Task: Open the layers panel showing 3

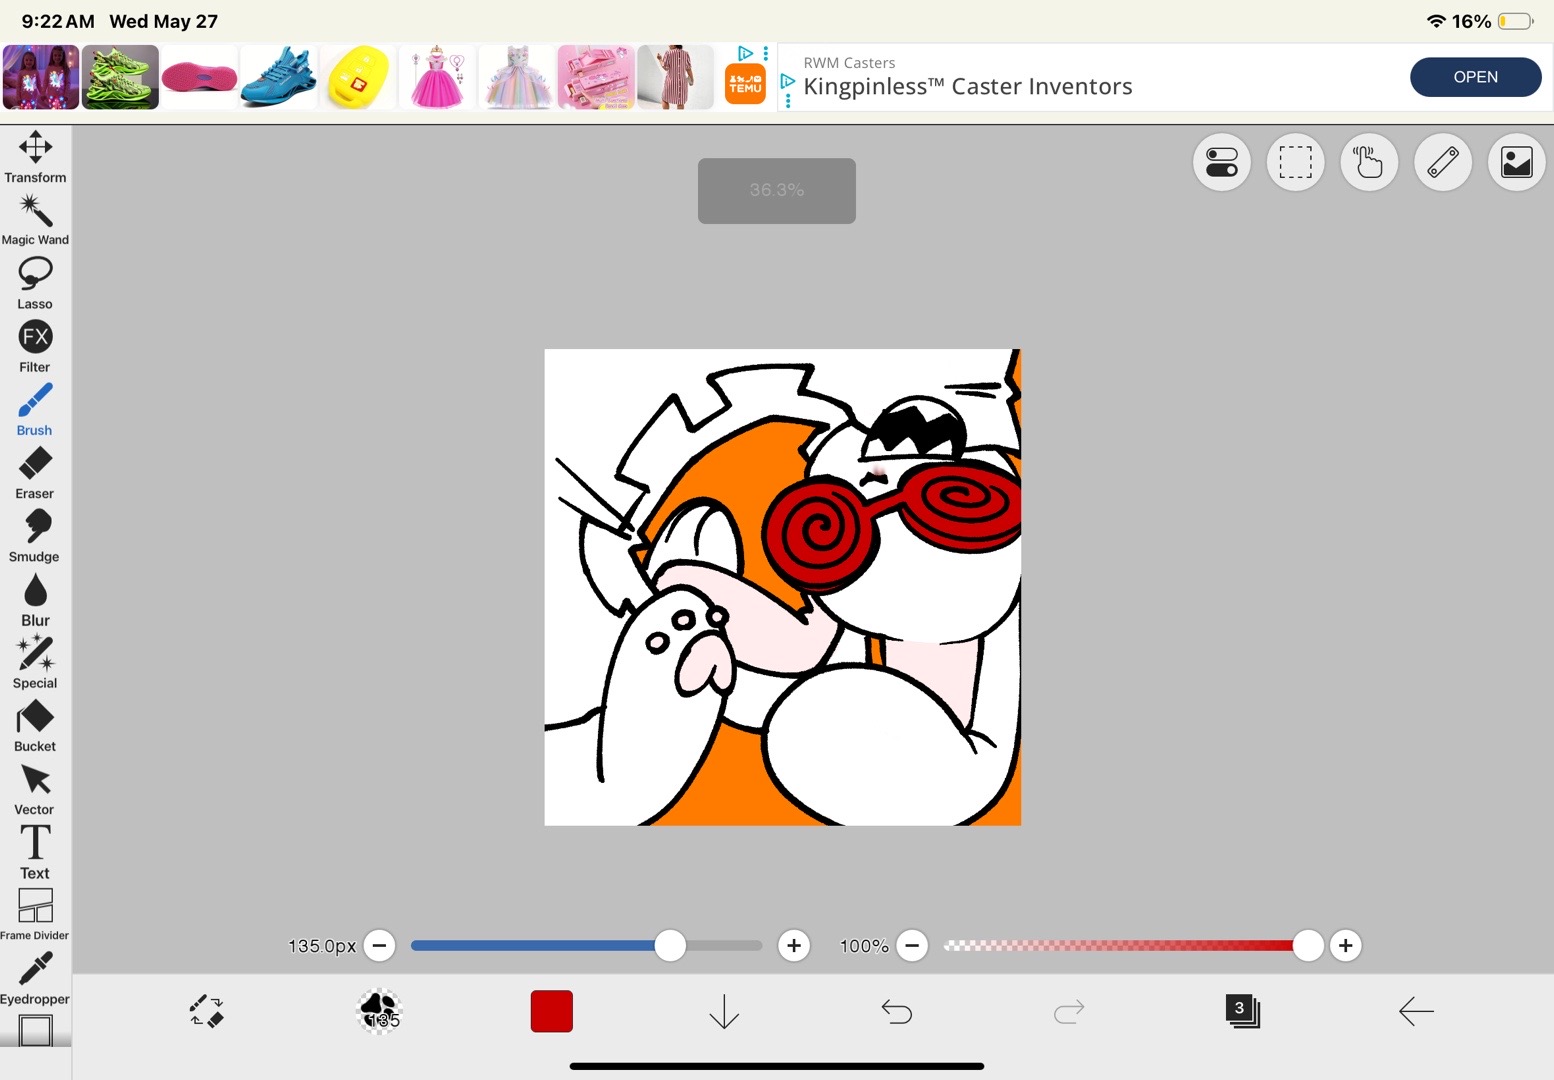Action: coord(1242,1011)
